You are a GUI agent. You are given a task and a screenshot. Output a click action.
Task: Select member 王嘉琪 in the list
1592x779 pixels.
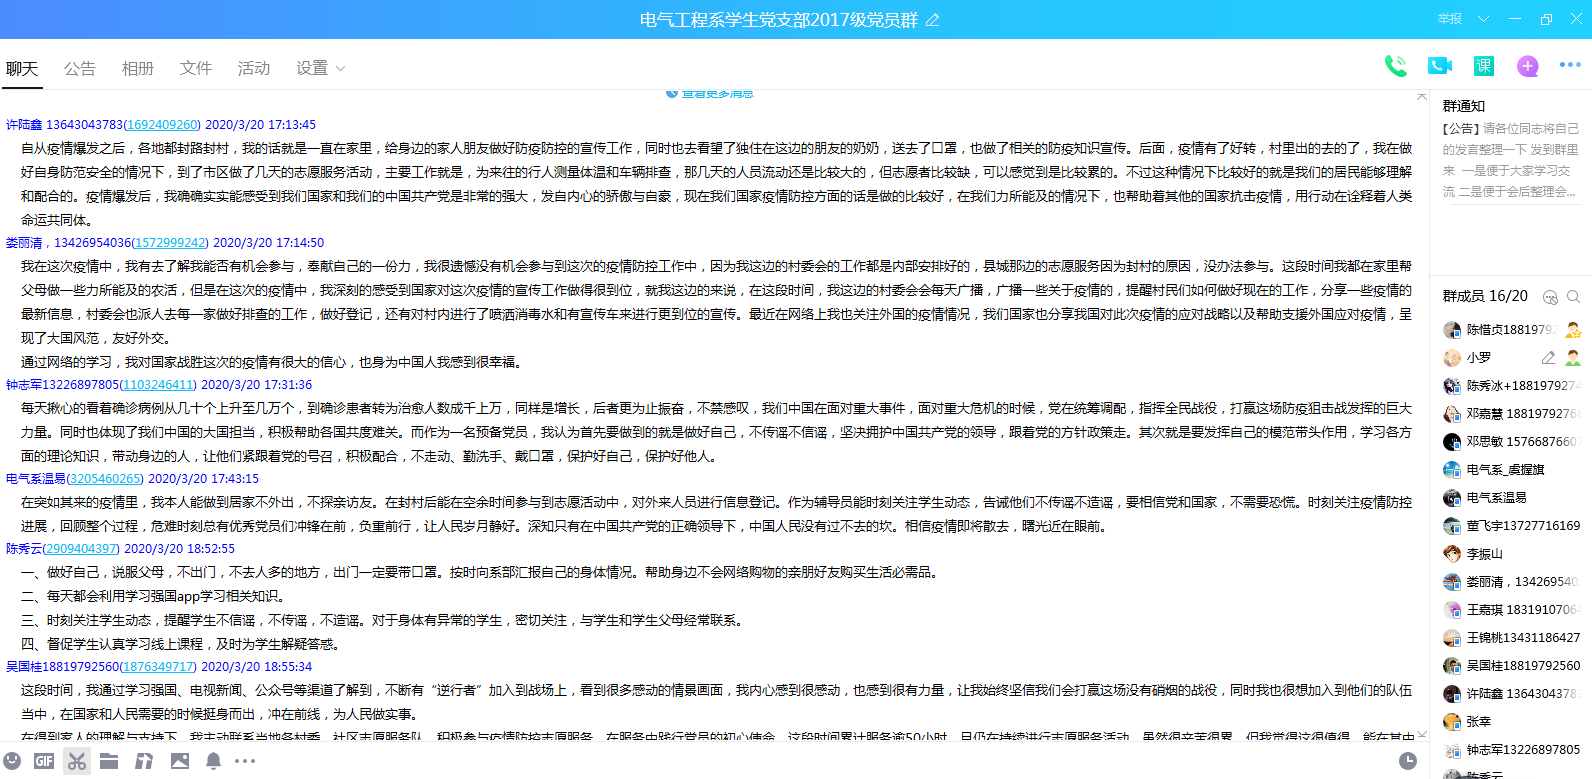(x=1510, y=610)
